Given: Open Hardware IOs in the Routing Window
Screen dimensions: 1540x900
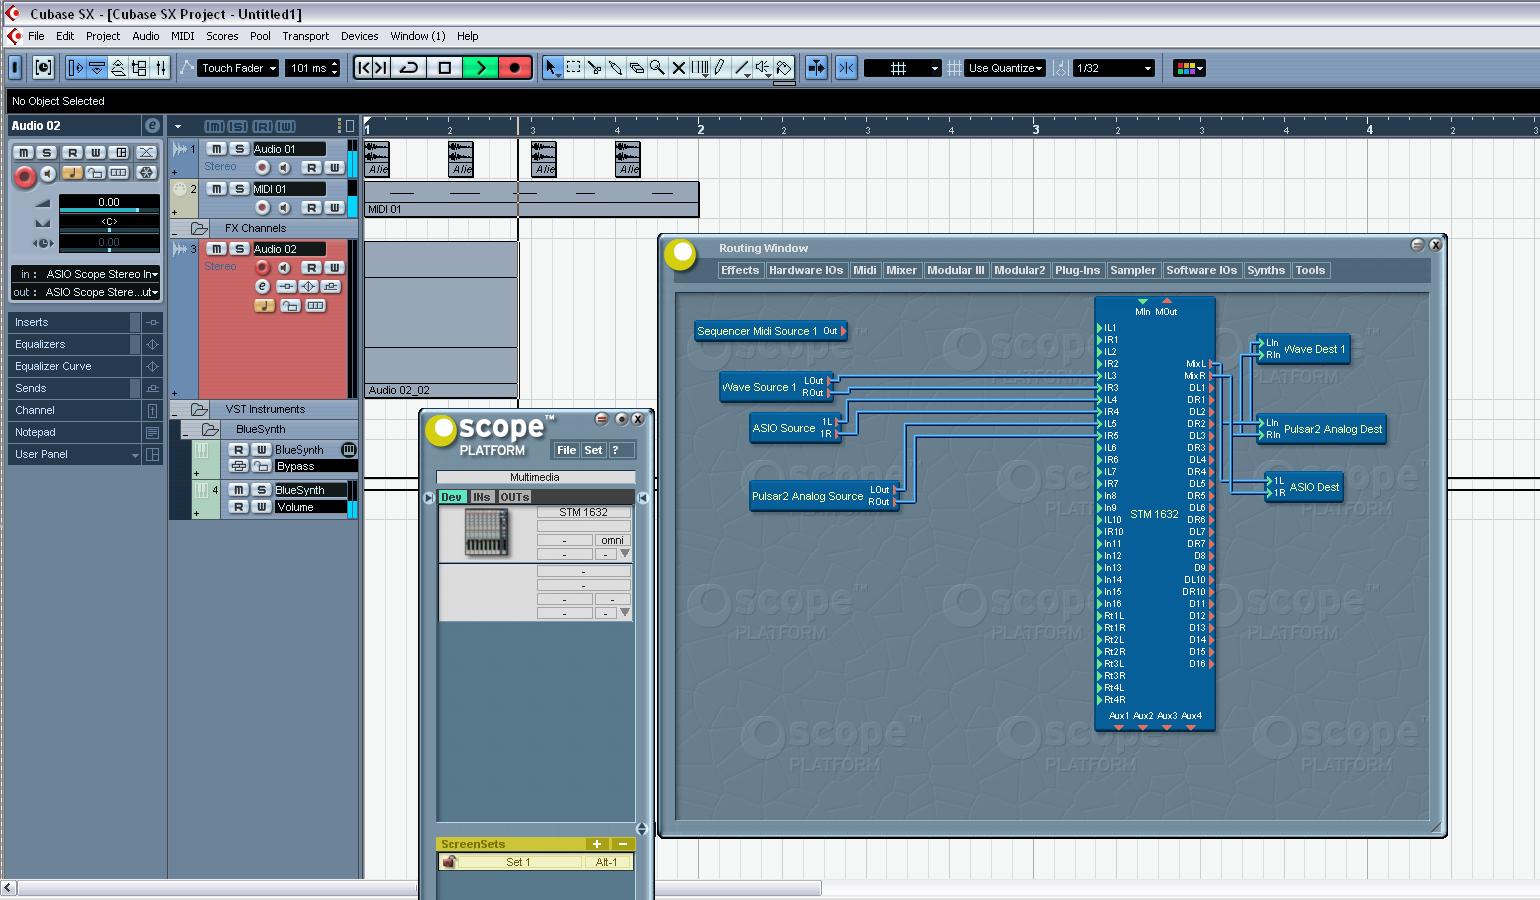Looking at the screenshot, I should click(806, 270).
